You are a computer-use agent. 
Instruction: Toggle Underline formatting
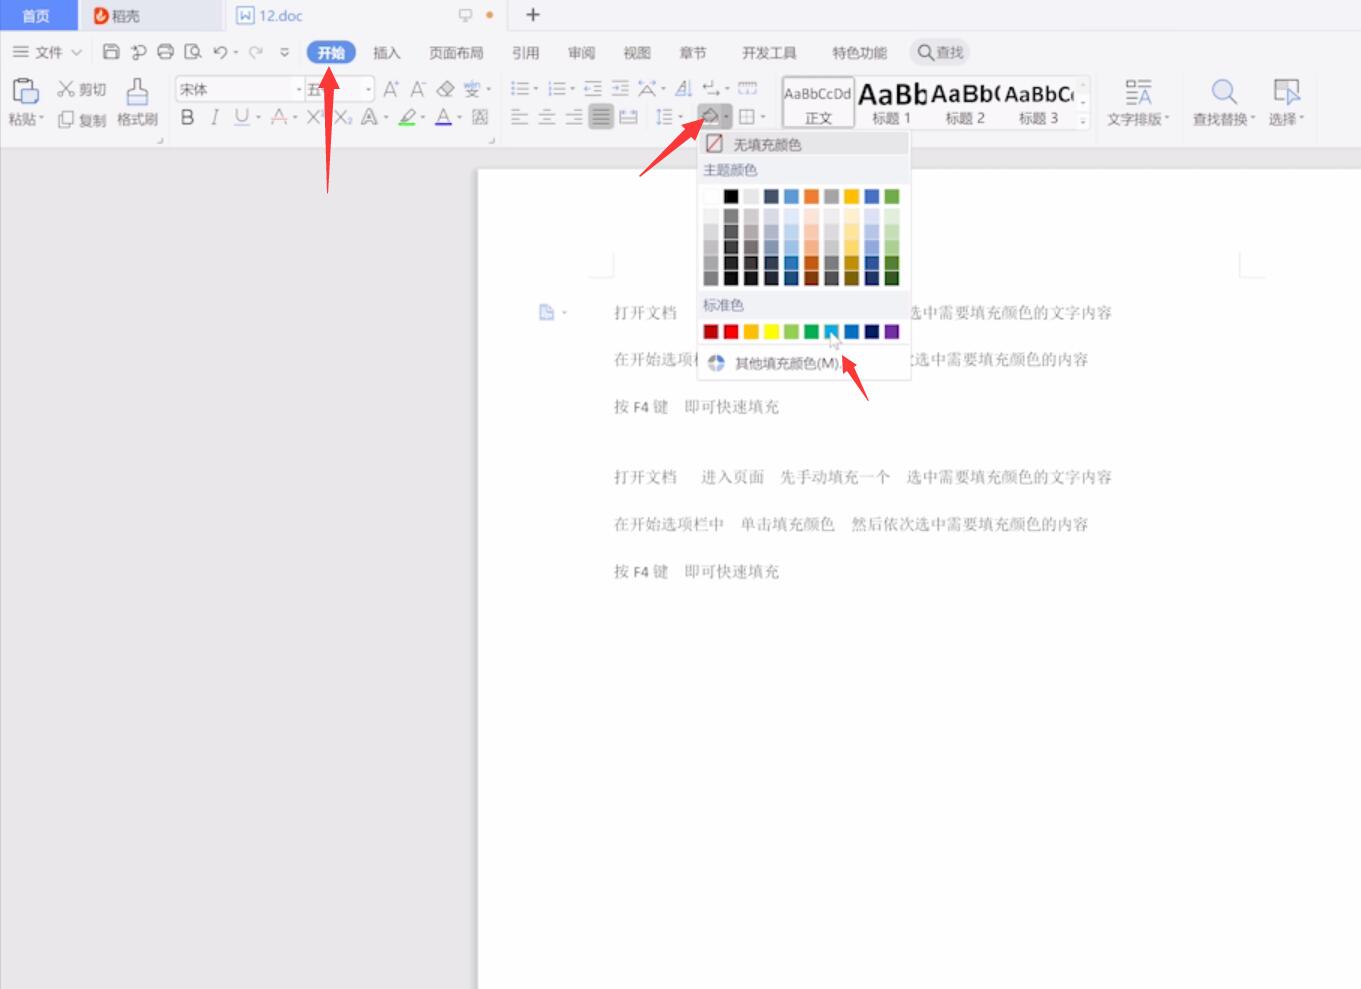tap(241, 117)
